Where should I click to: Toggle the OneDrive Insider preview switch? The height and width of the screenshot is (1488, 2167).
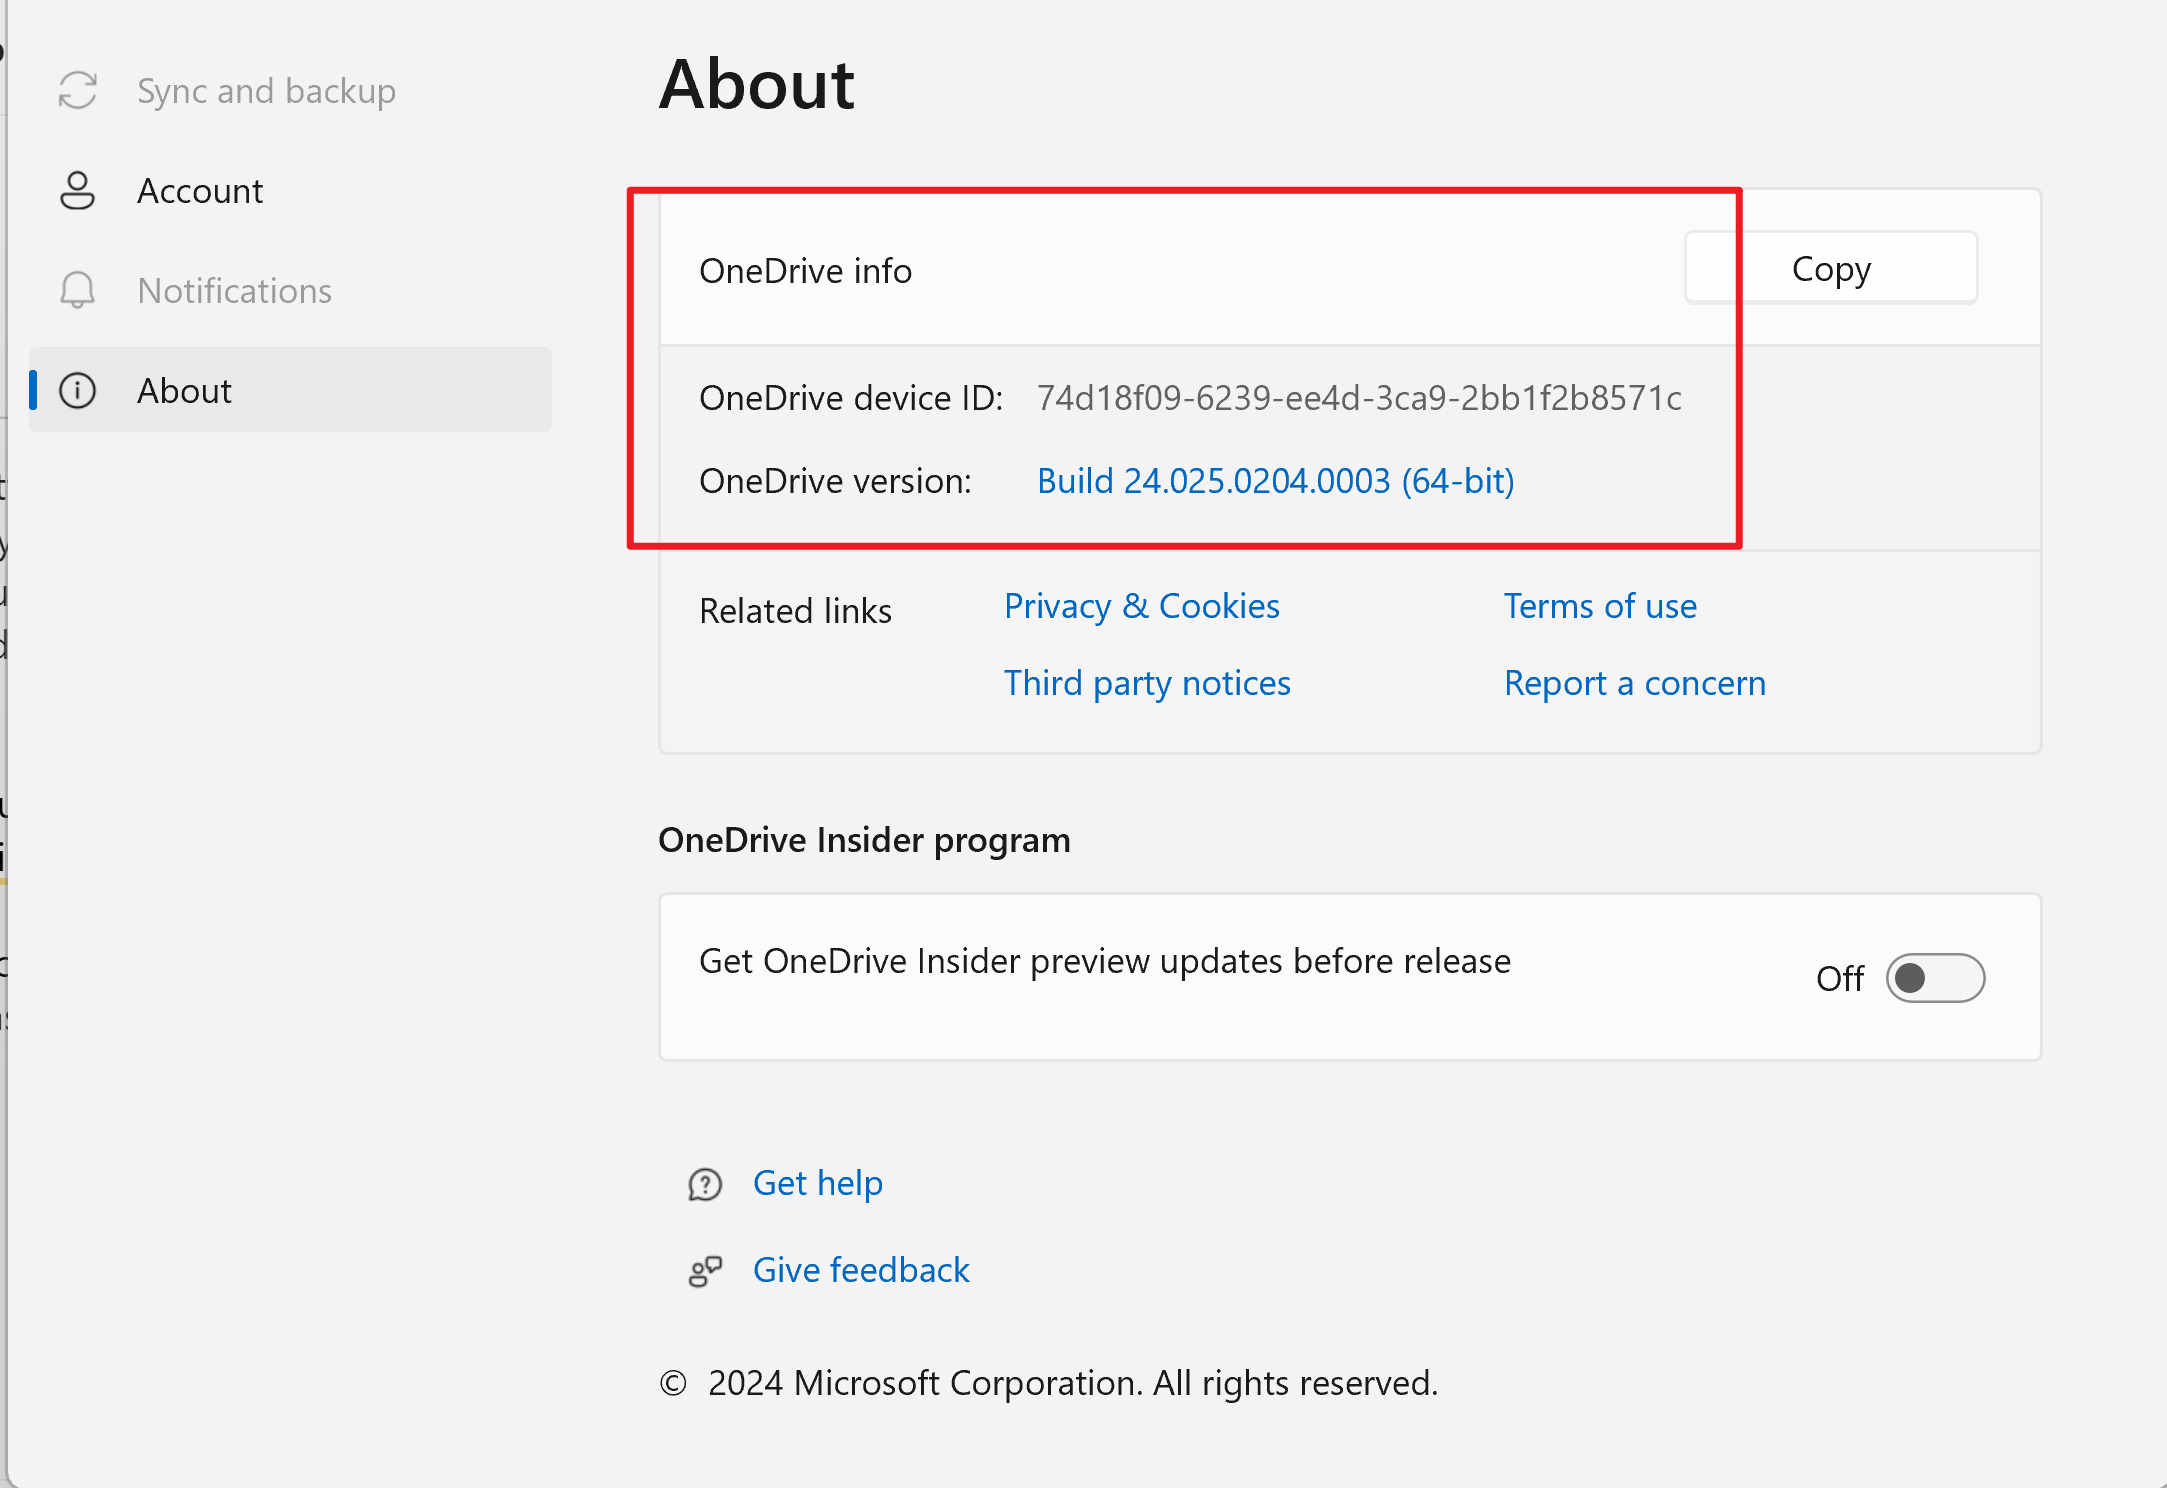[1935, 978]
